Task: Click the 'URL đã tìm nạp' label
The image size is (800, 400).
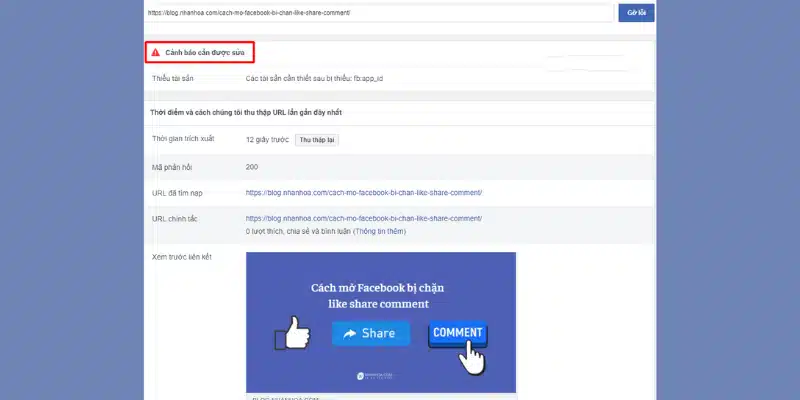Action: 177,193
